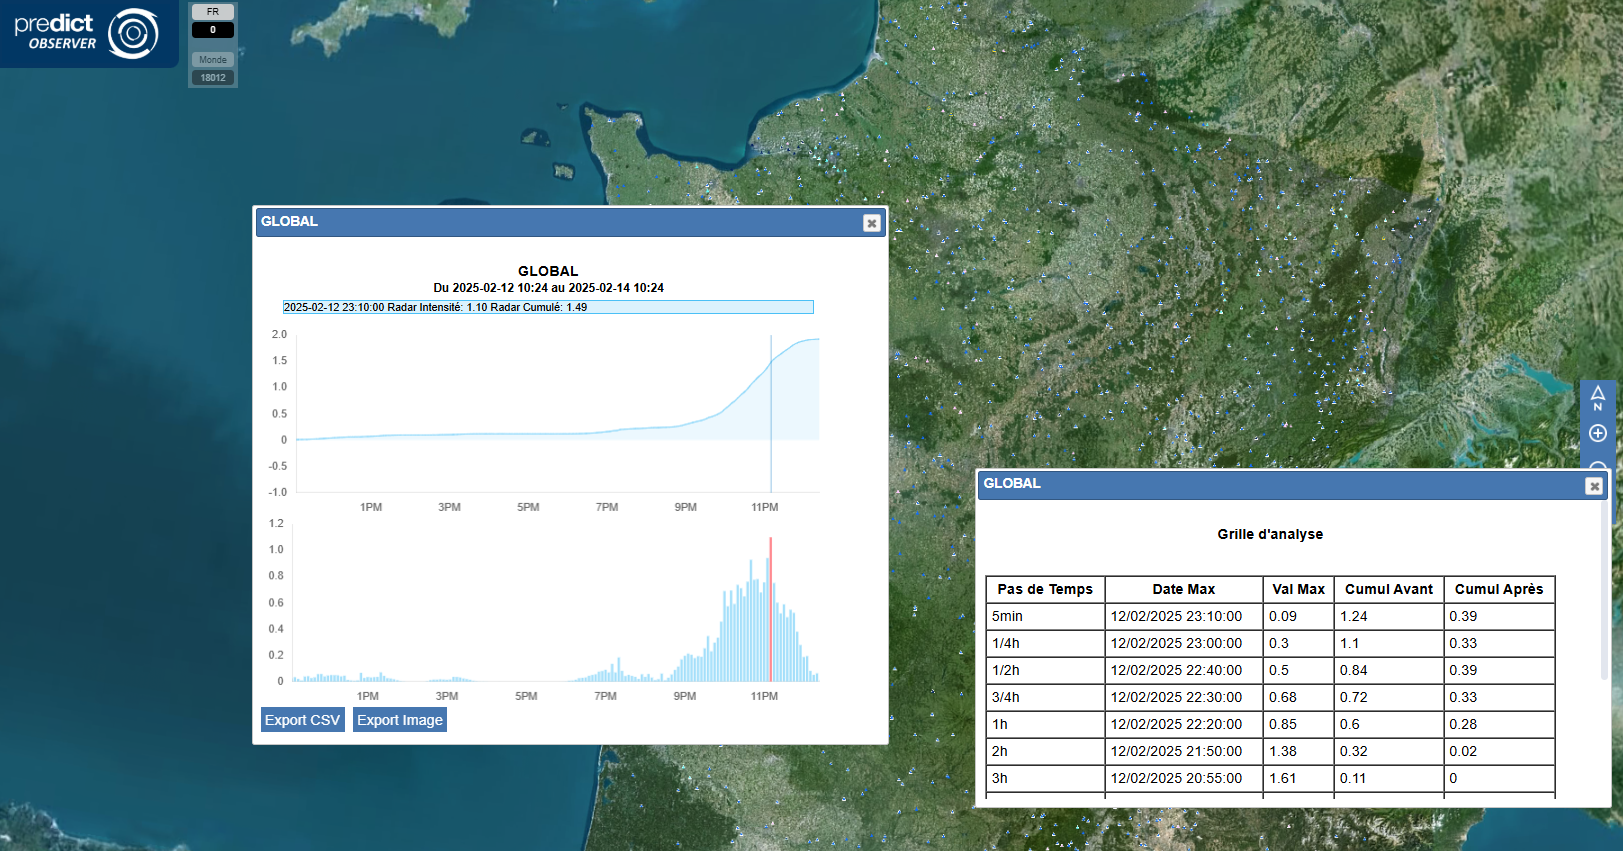Click the Cumul Après column header
This screenshot has width=1623, height=851.
(1498, 589)
